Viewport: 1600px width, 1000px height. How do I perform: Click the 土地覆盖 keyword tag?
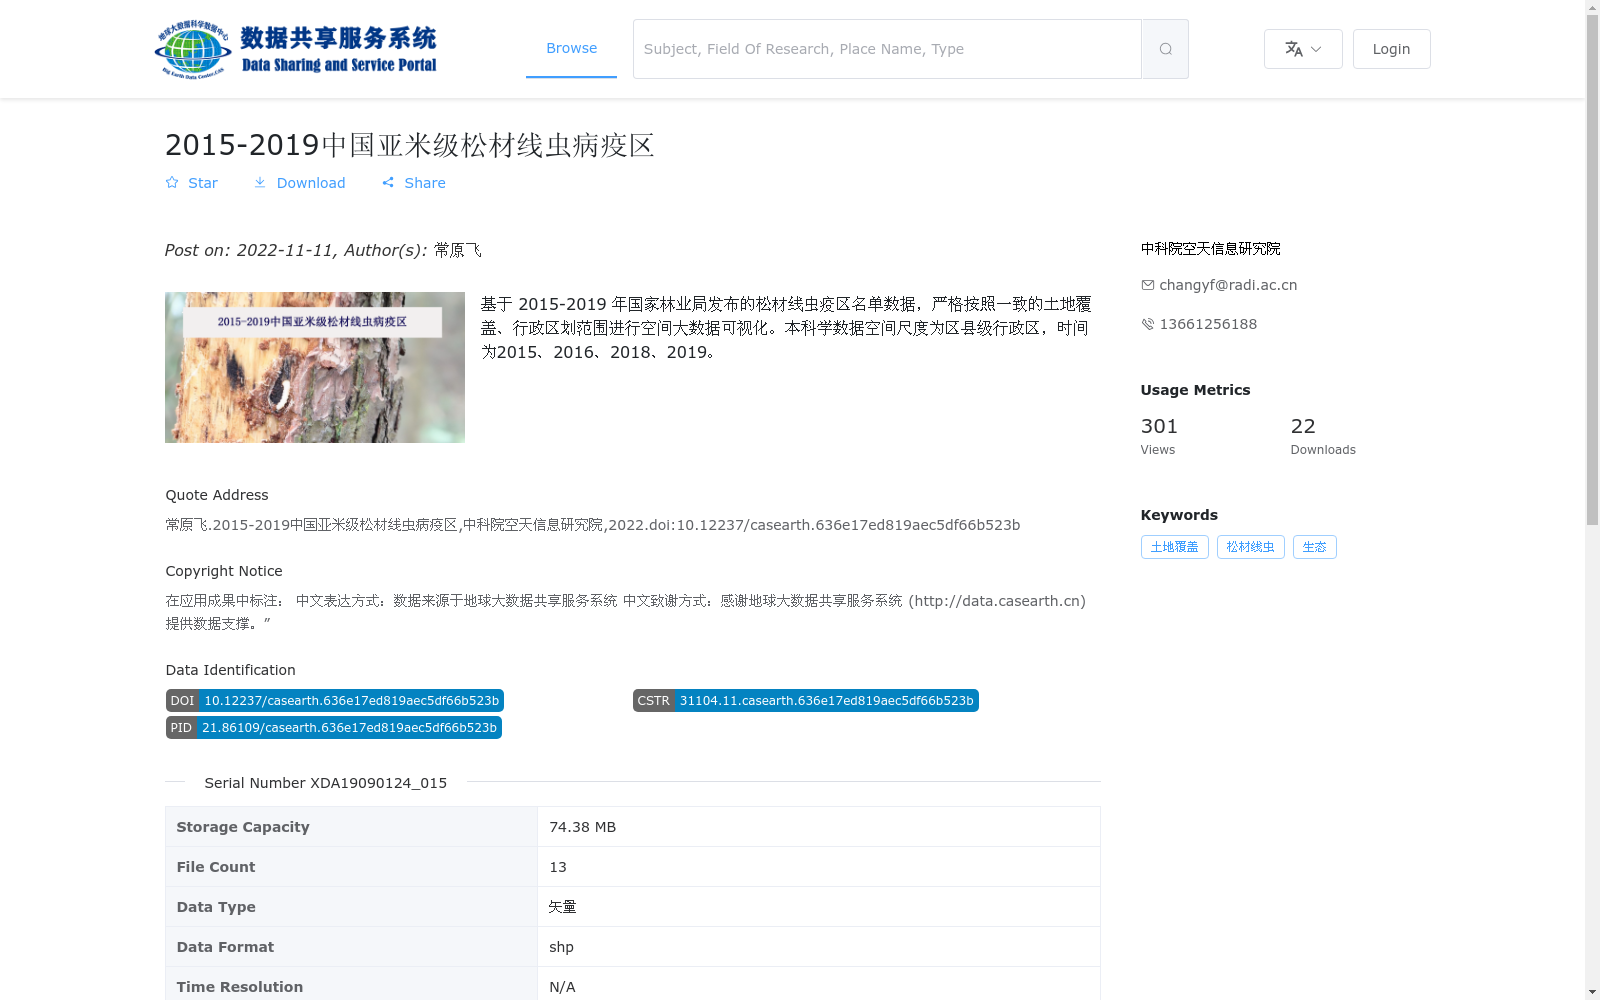1175,547
